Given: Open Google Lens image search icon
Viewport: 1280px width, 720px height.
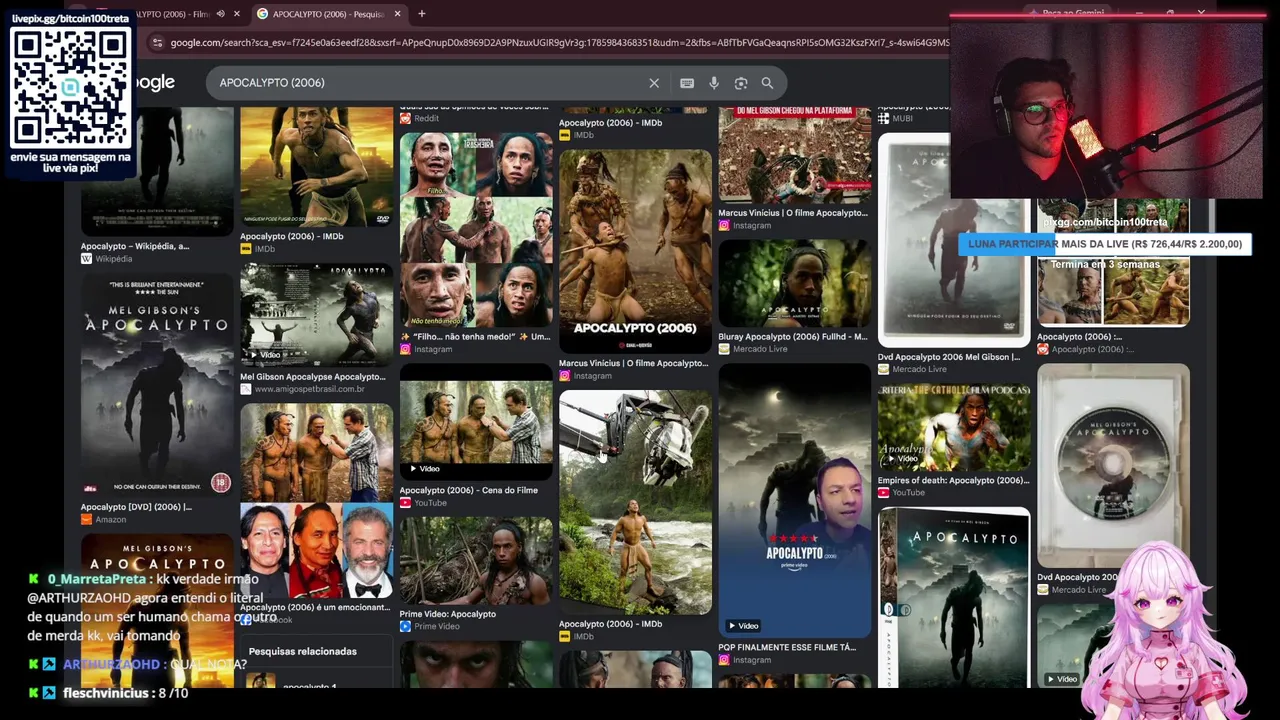Looking at the screenshot, I should coord(741,83).
